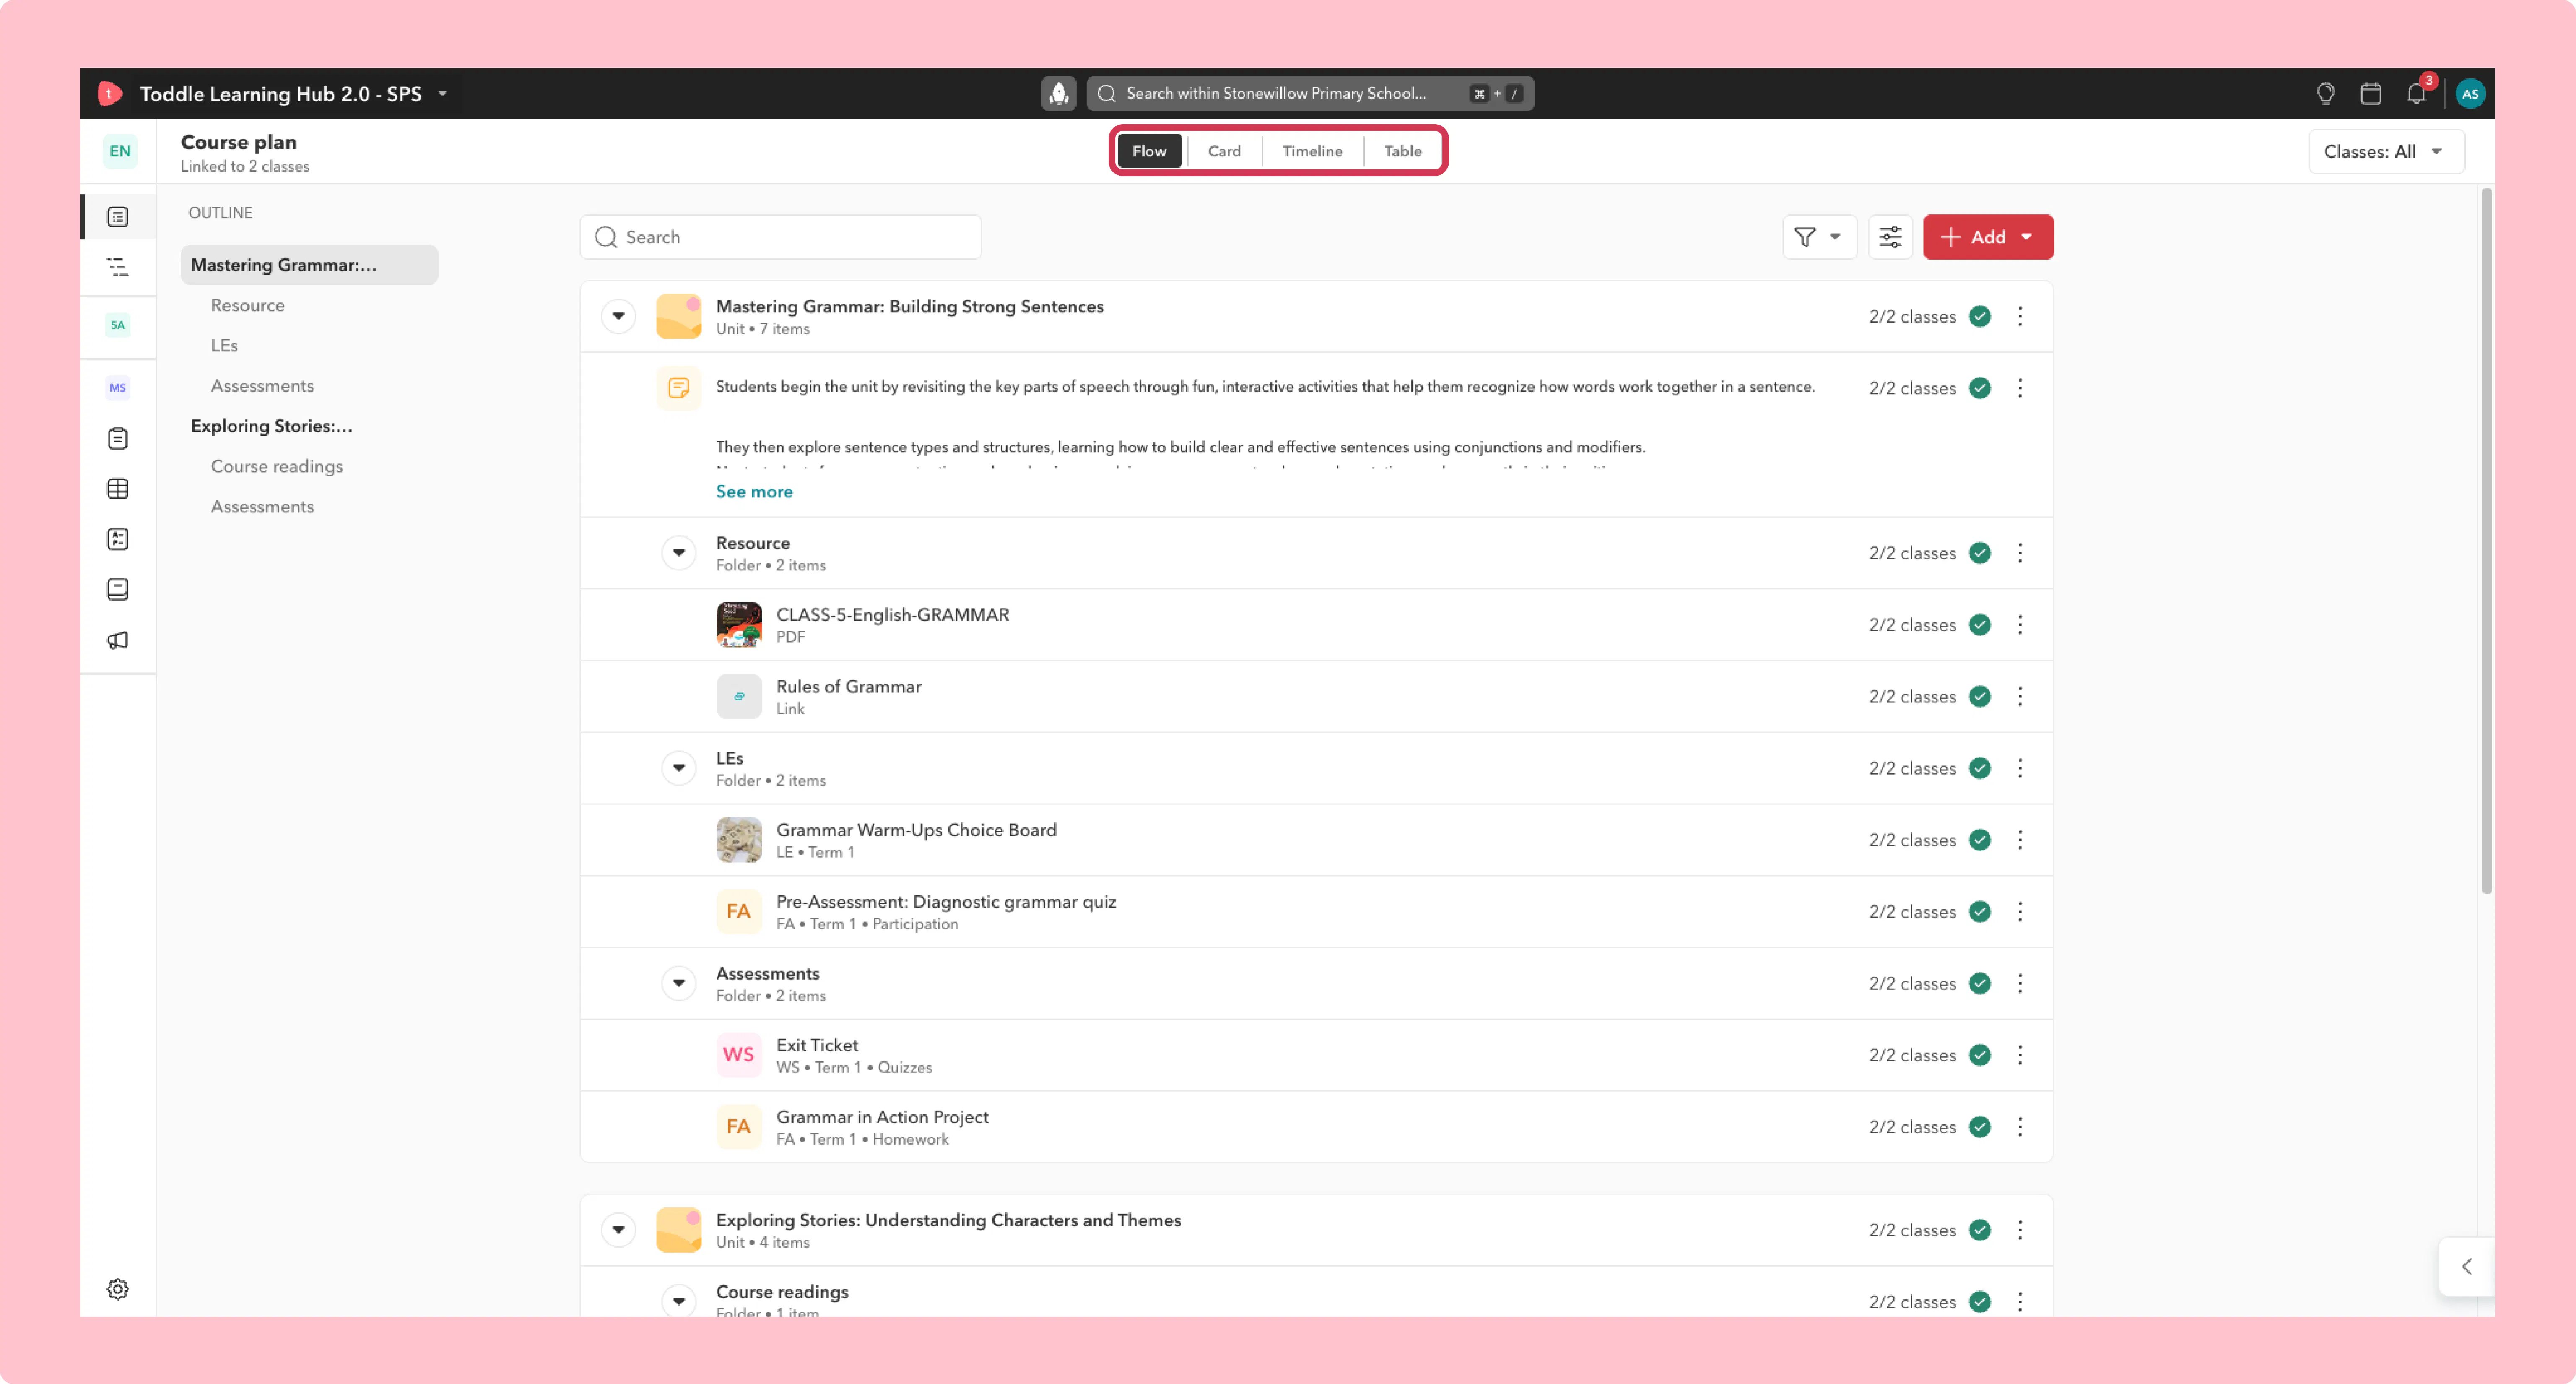
Task: Open the display settings sliders icon
Action: [1890, 237]
